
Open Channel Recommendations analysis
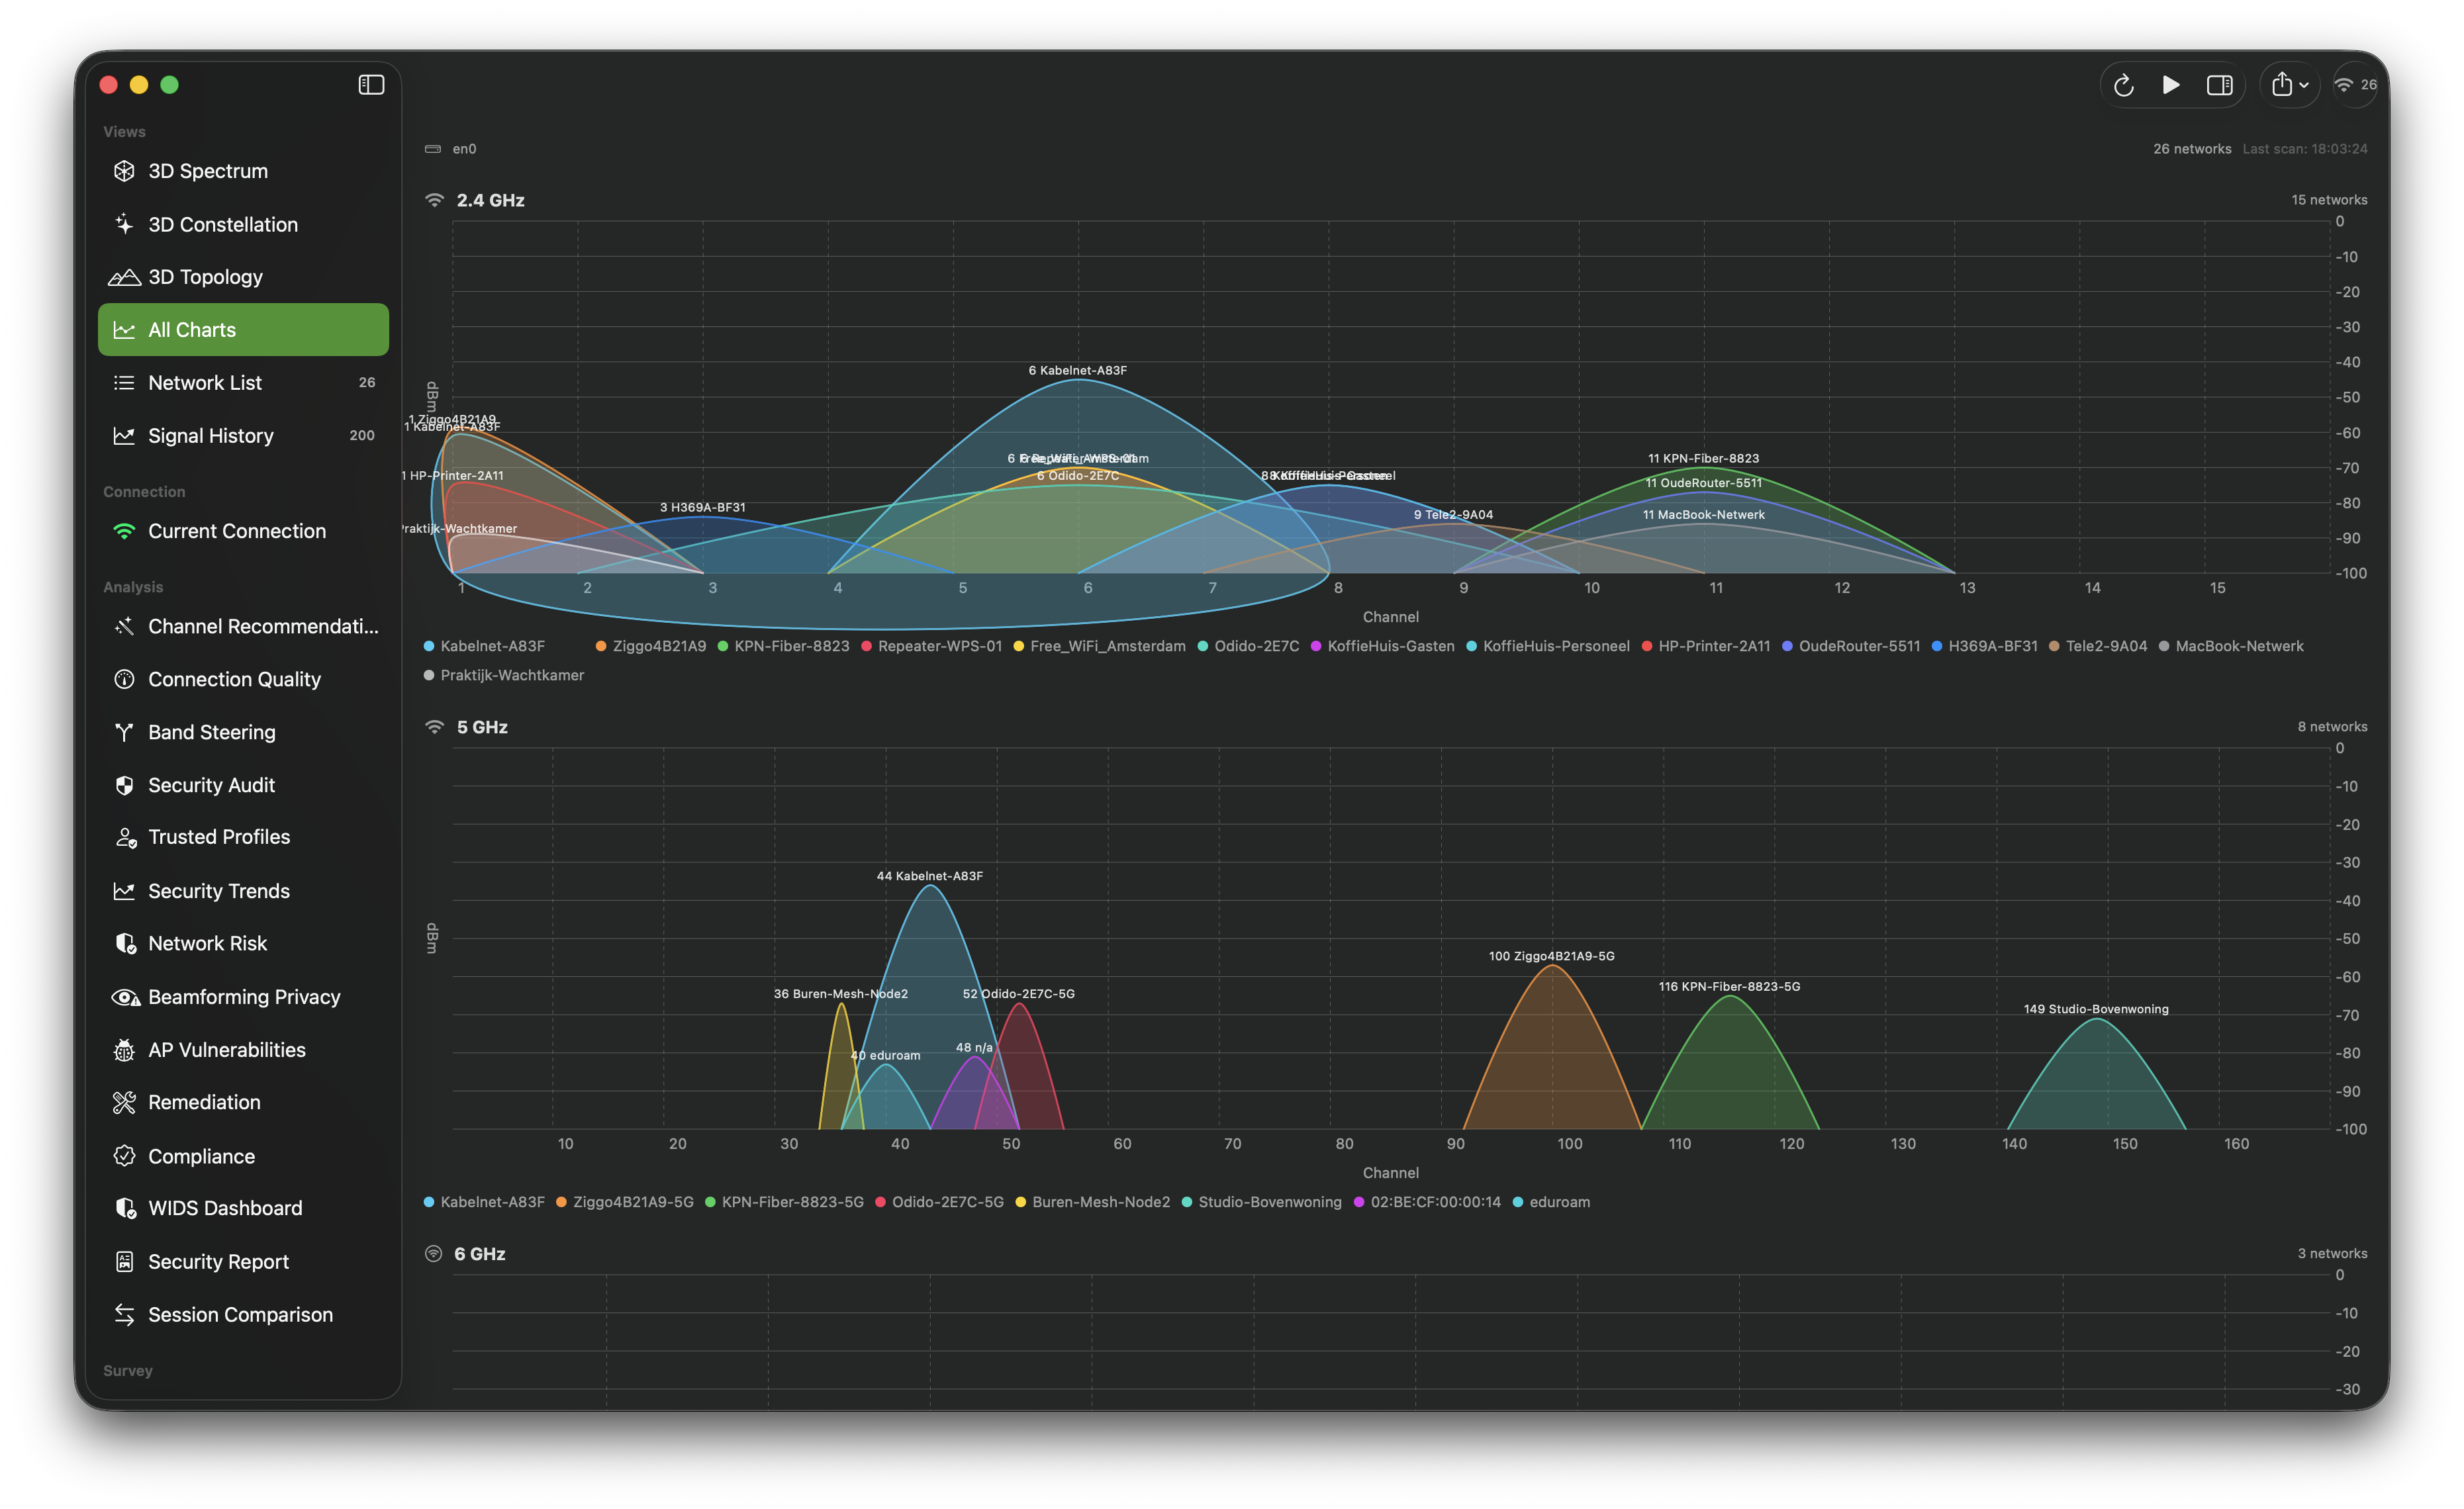click(x=243, y=626)
